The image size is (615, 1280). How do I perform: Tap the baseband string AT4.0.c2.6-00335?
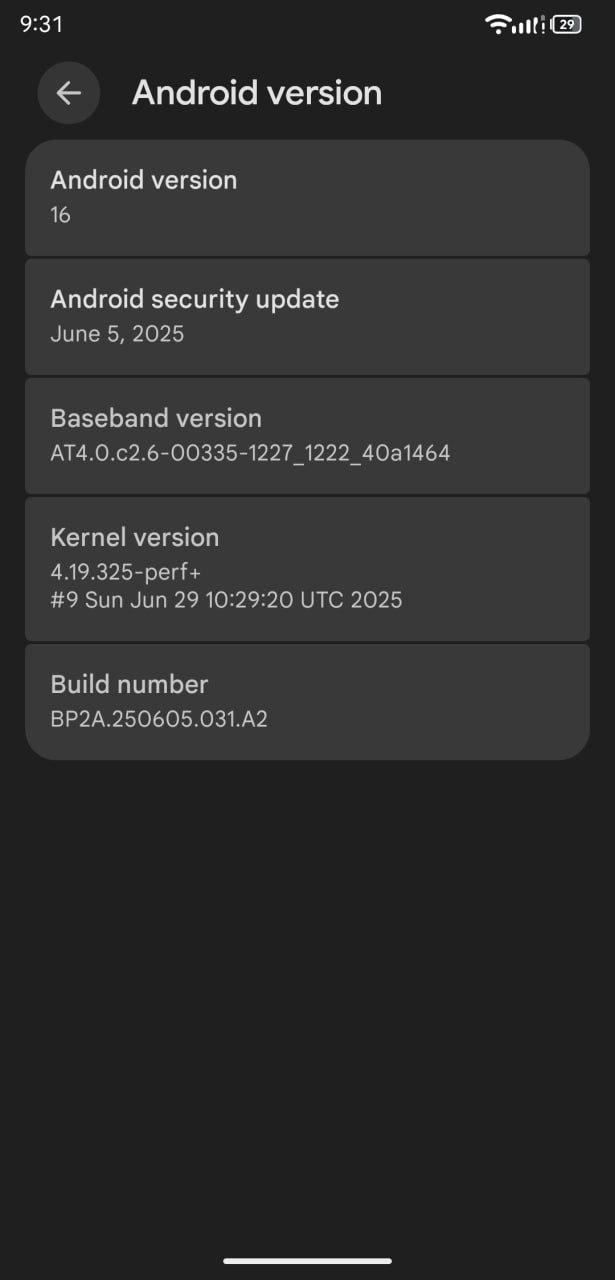coord(250,453)
